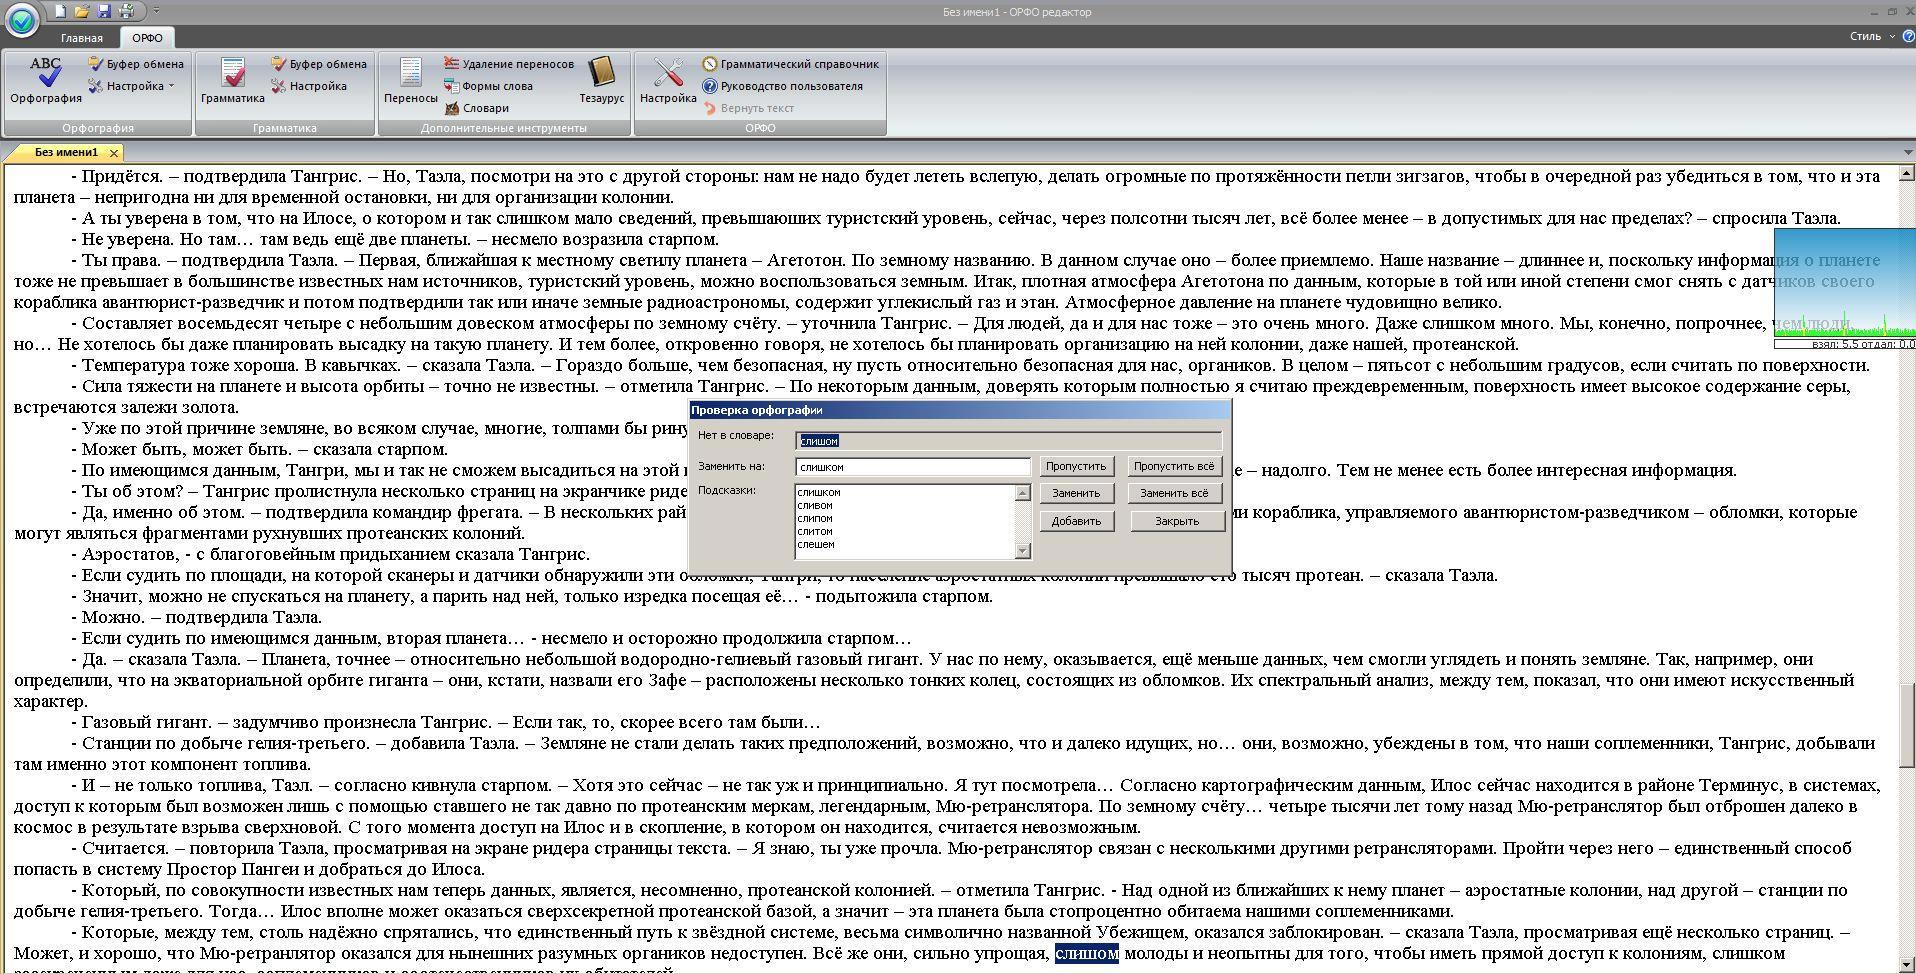Click the Переносы hyphenation tool
This screenshot has height=974, width=1916.
pyautogui.click(x=410, y=80)
